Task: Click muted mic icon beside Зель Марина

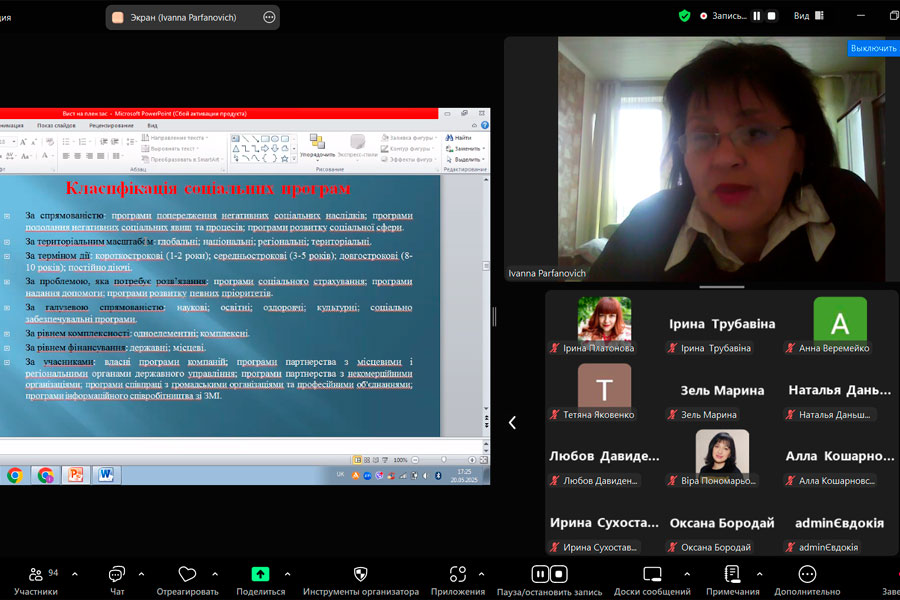Action: tap(672, 415)
